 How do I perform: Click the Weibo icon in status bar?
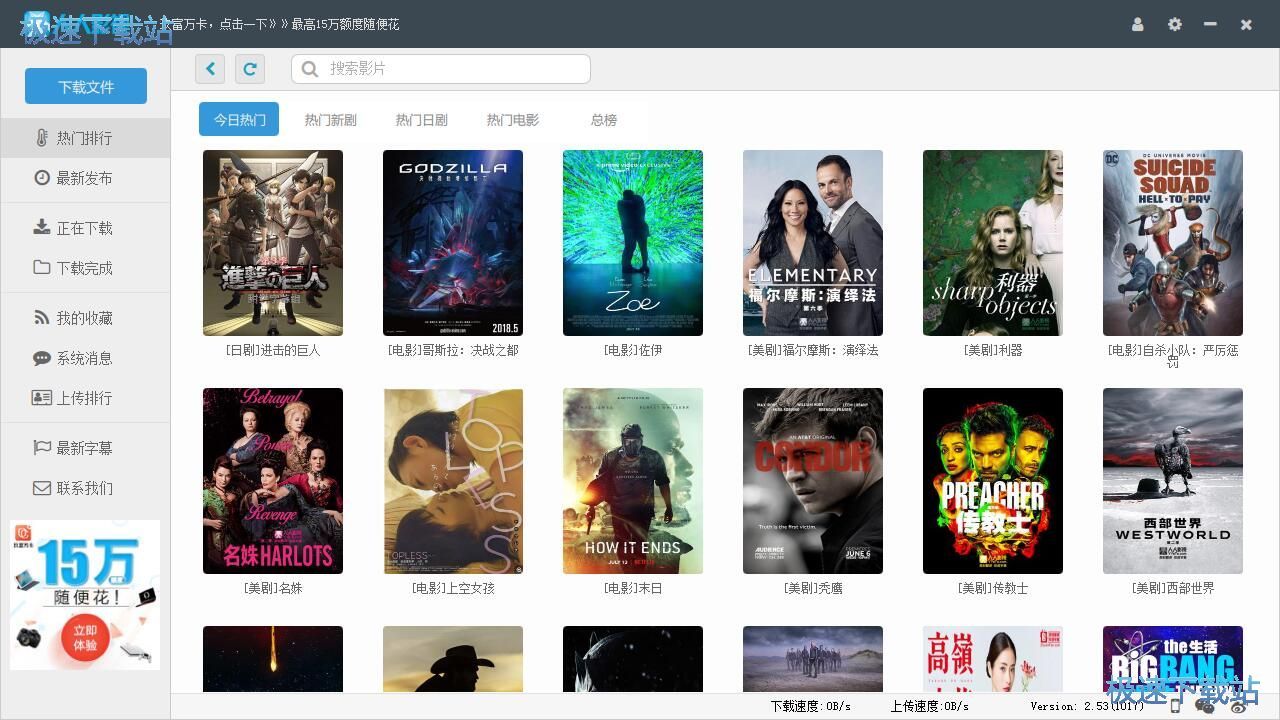click(1239, 706)
